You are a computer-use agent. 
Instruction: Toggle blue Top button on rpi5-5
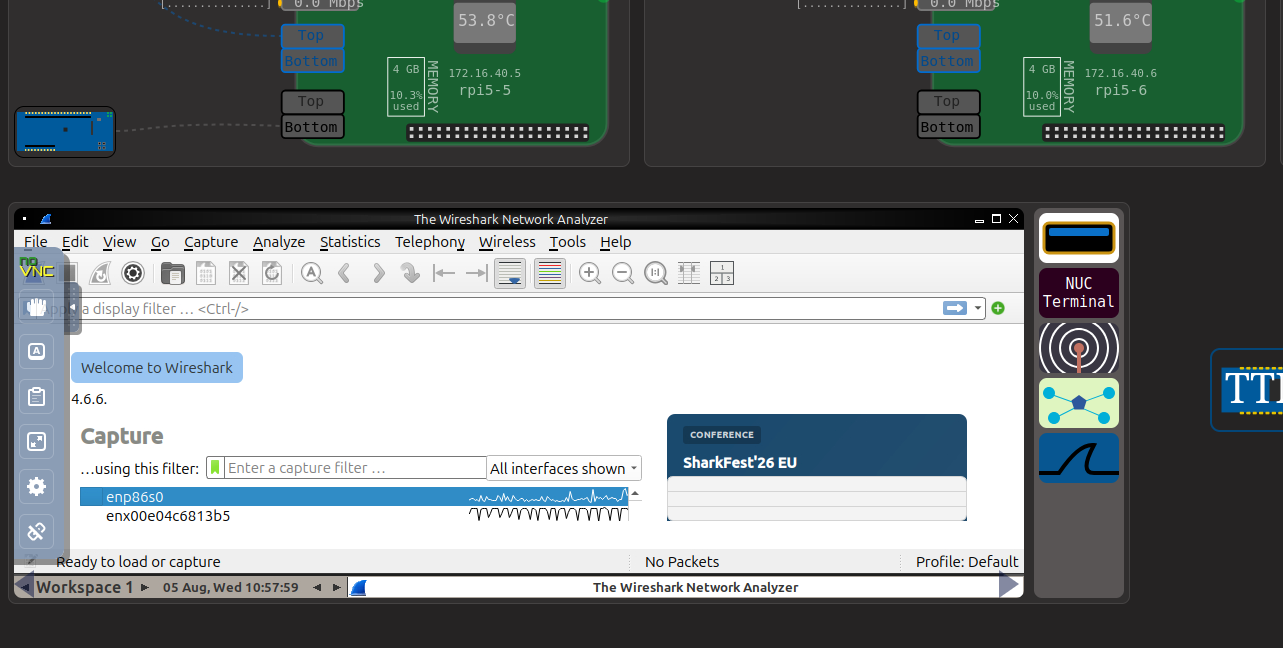pyautogui.click(x=312, y=36)
